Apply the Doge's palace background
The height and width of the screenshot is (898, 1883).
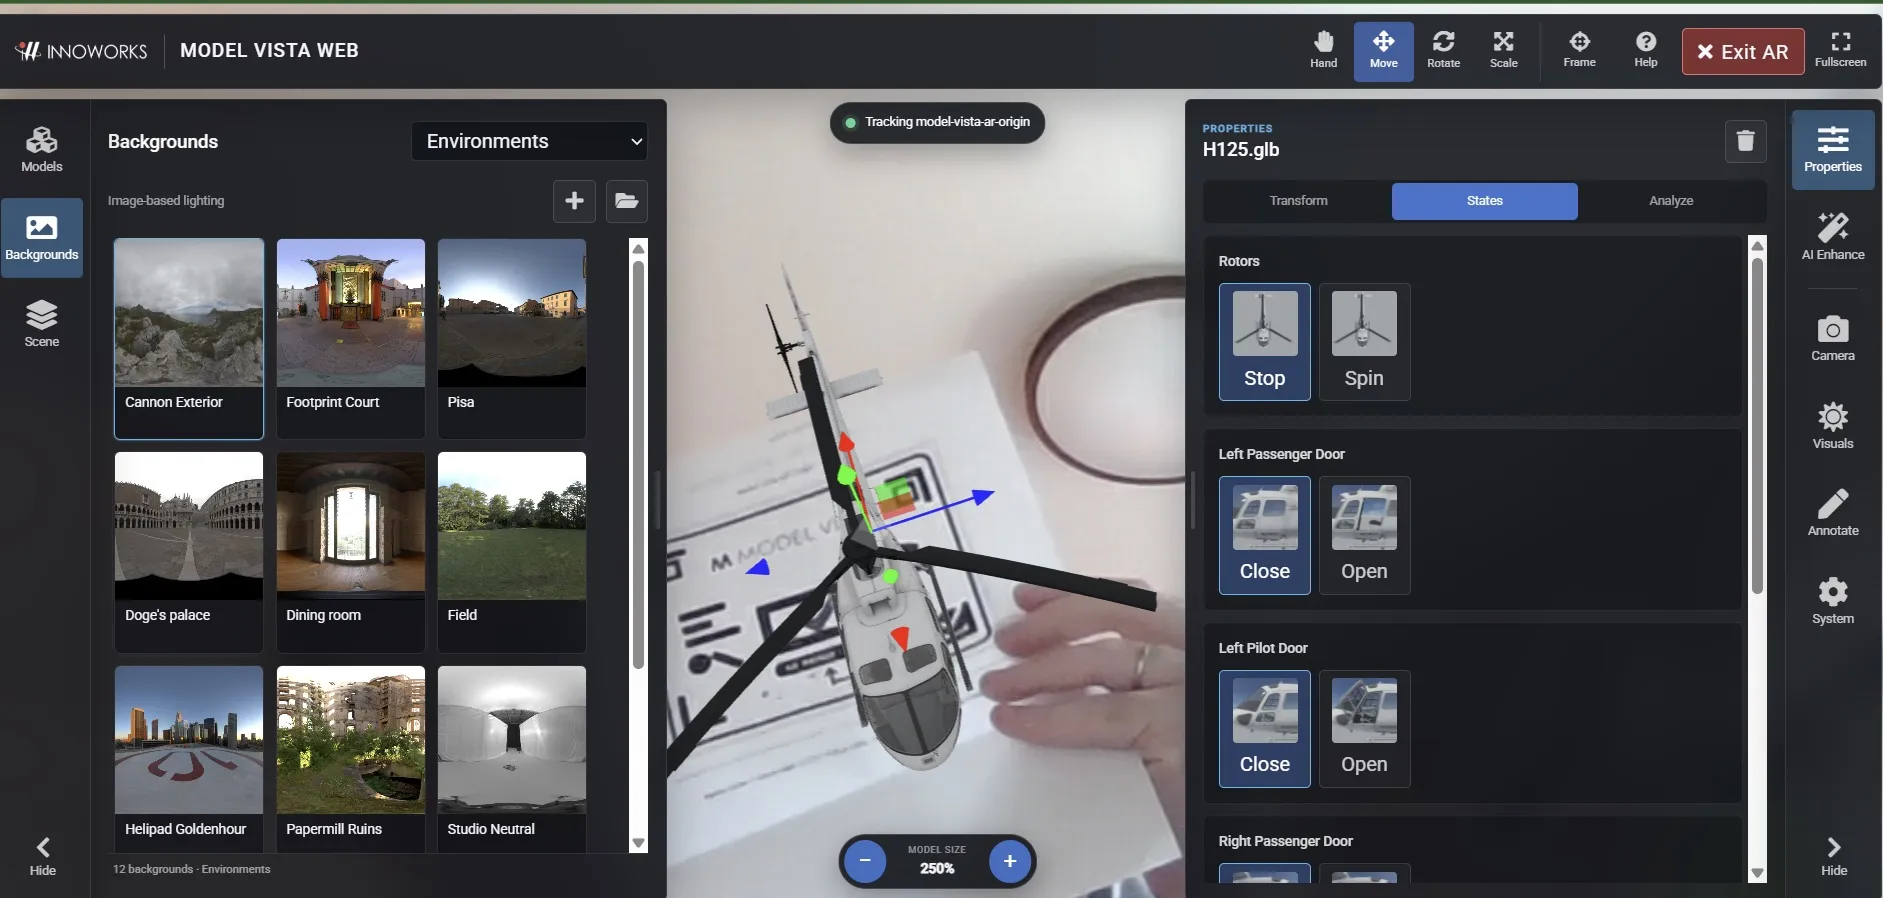[x=189, y=552]
